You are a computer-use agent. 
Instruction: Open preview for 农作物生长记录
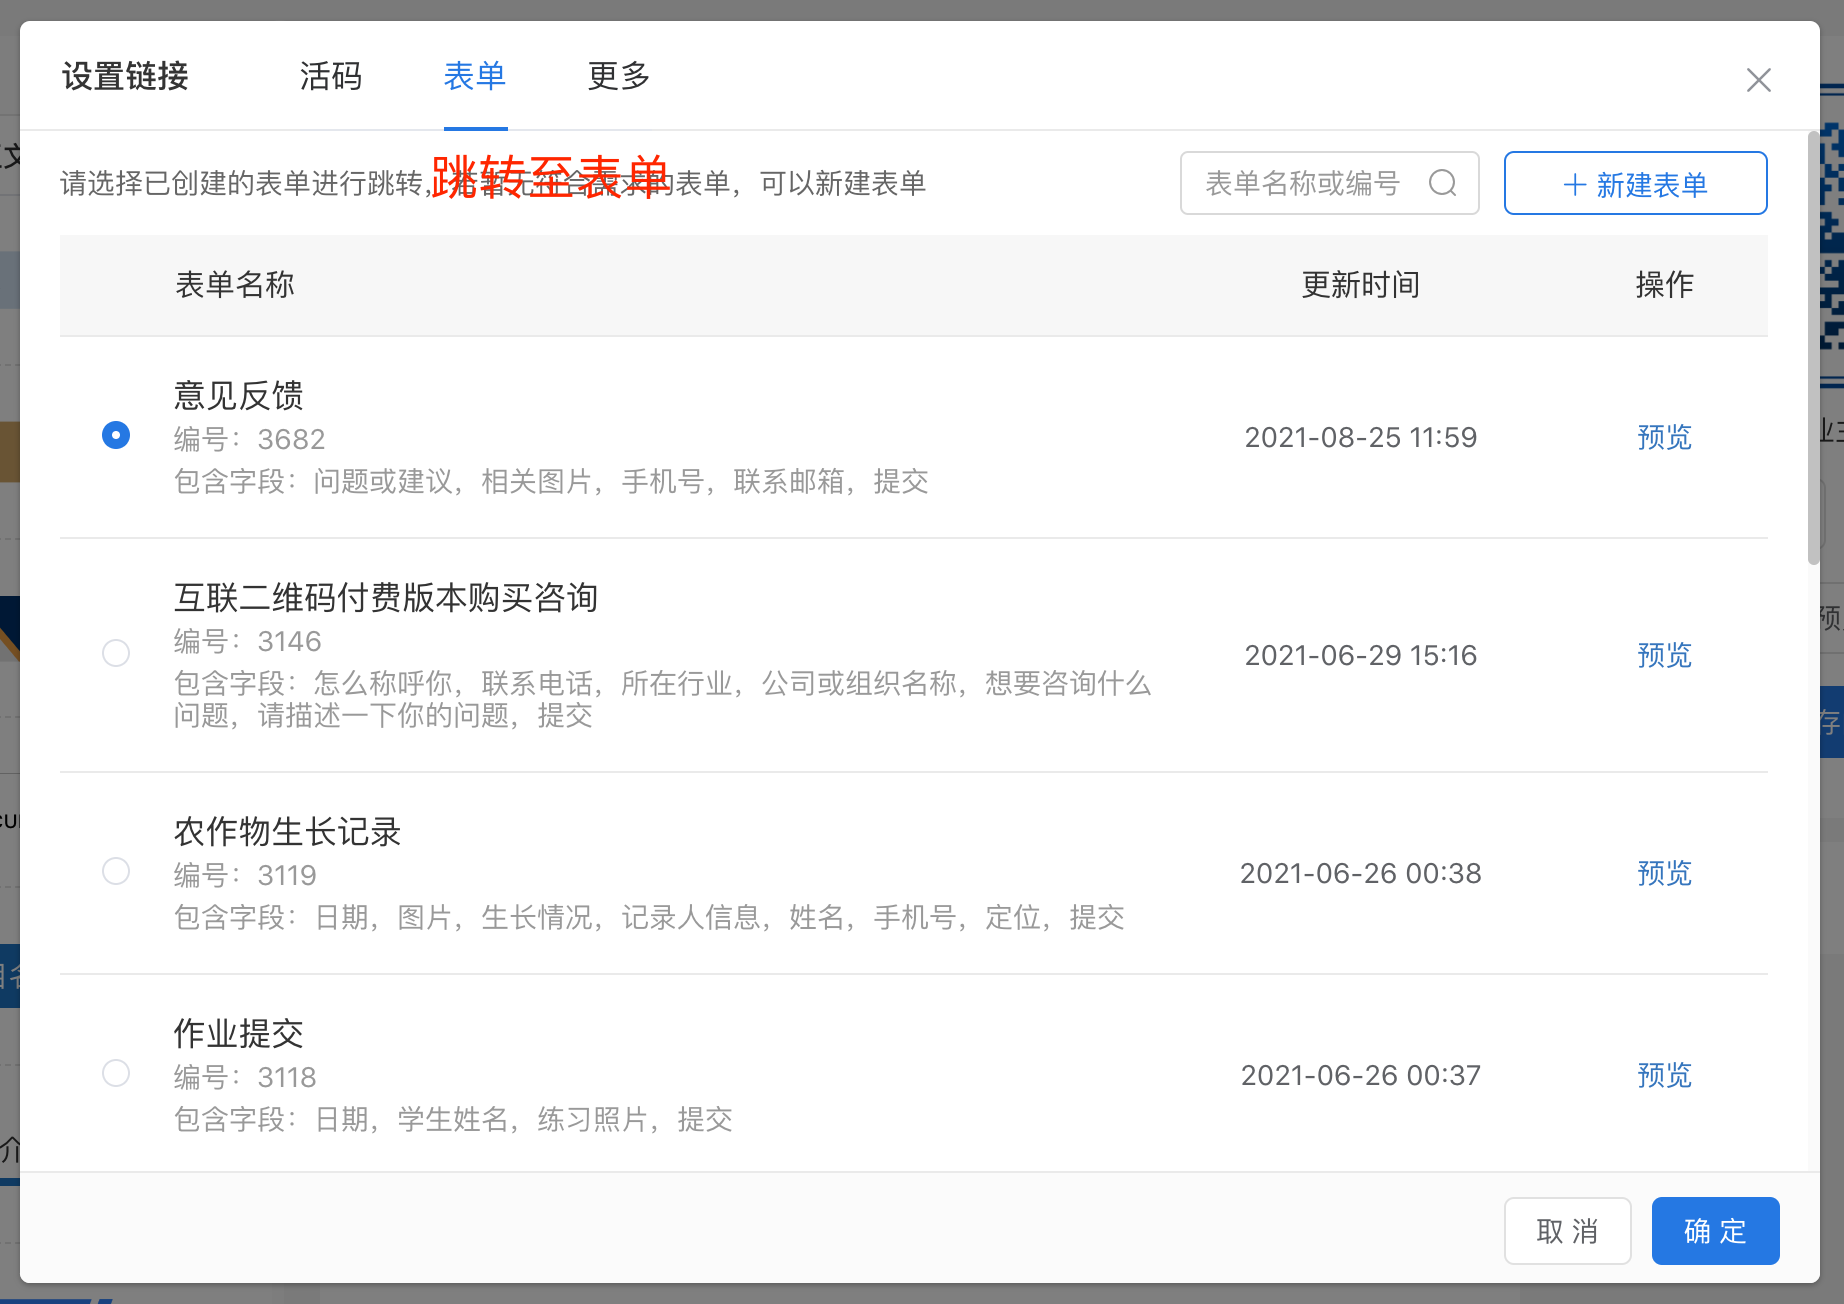point(1664,873)
